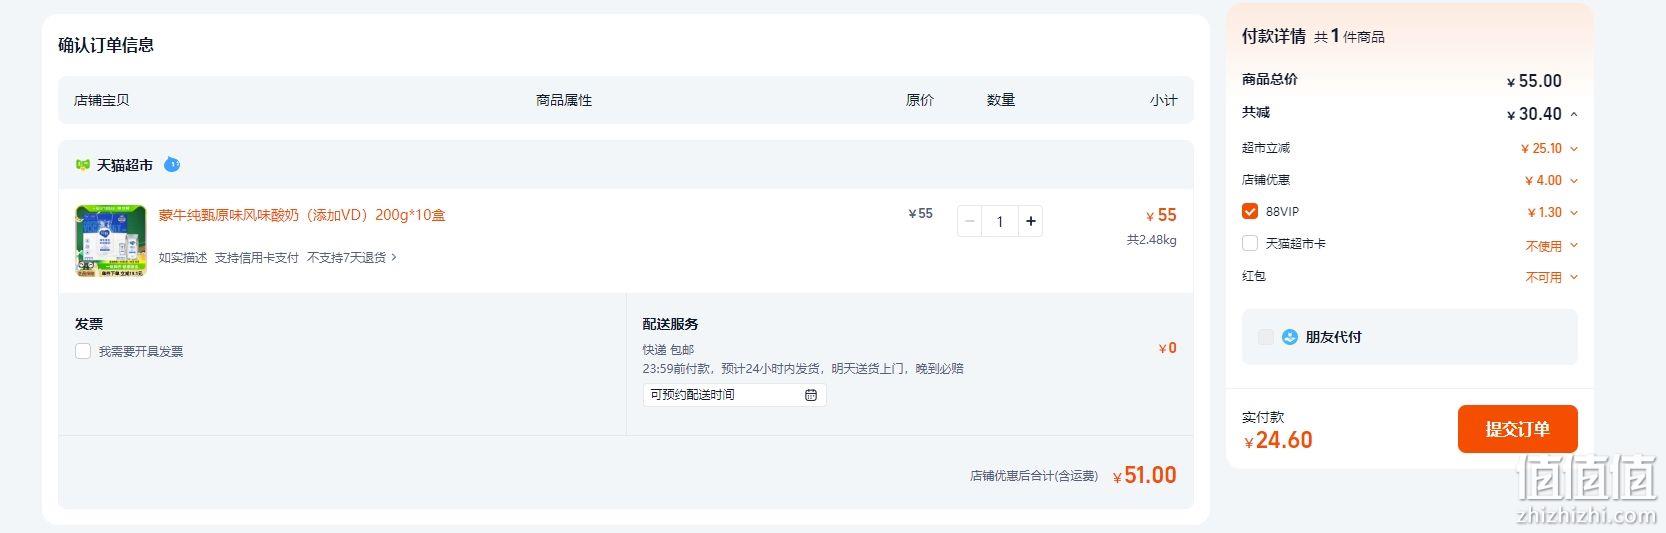Click the 发票 section heading
Image resolution: width=1666 pixels, height=533 pixels.
[89, 324]
